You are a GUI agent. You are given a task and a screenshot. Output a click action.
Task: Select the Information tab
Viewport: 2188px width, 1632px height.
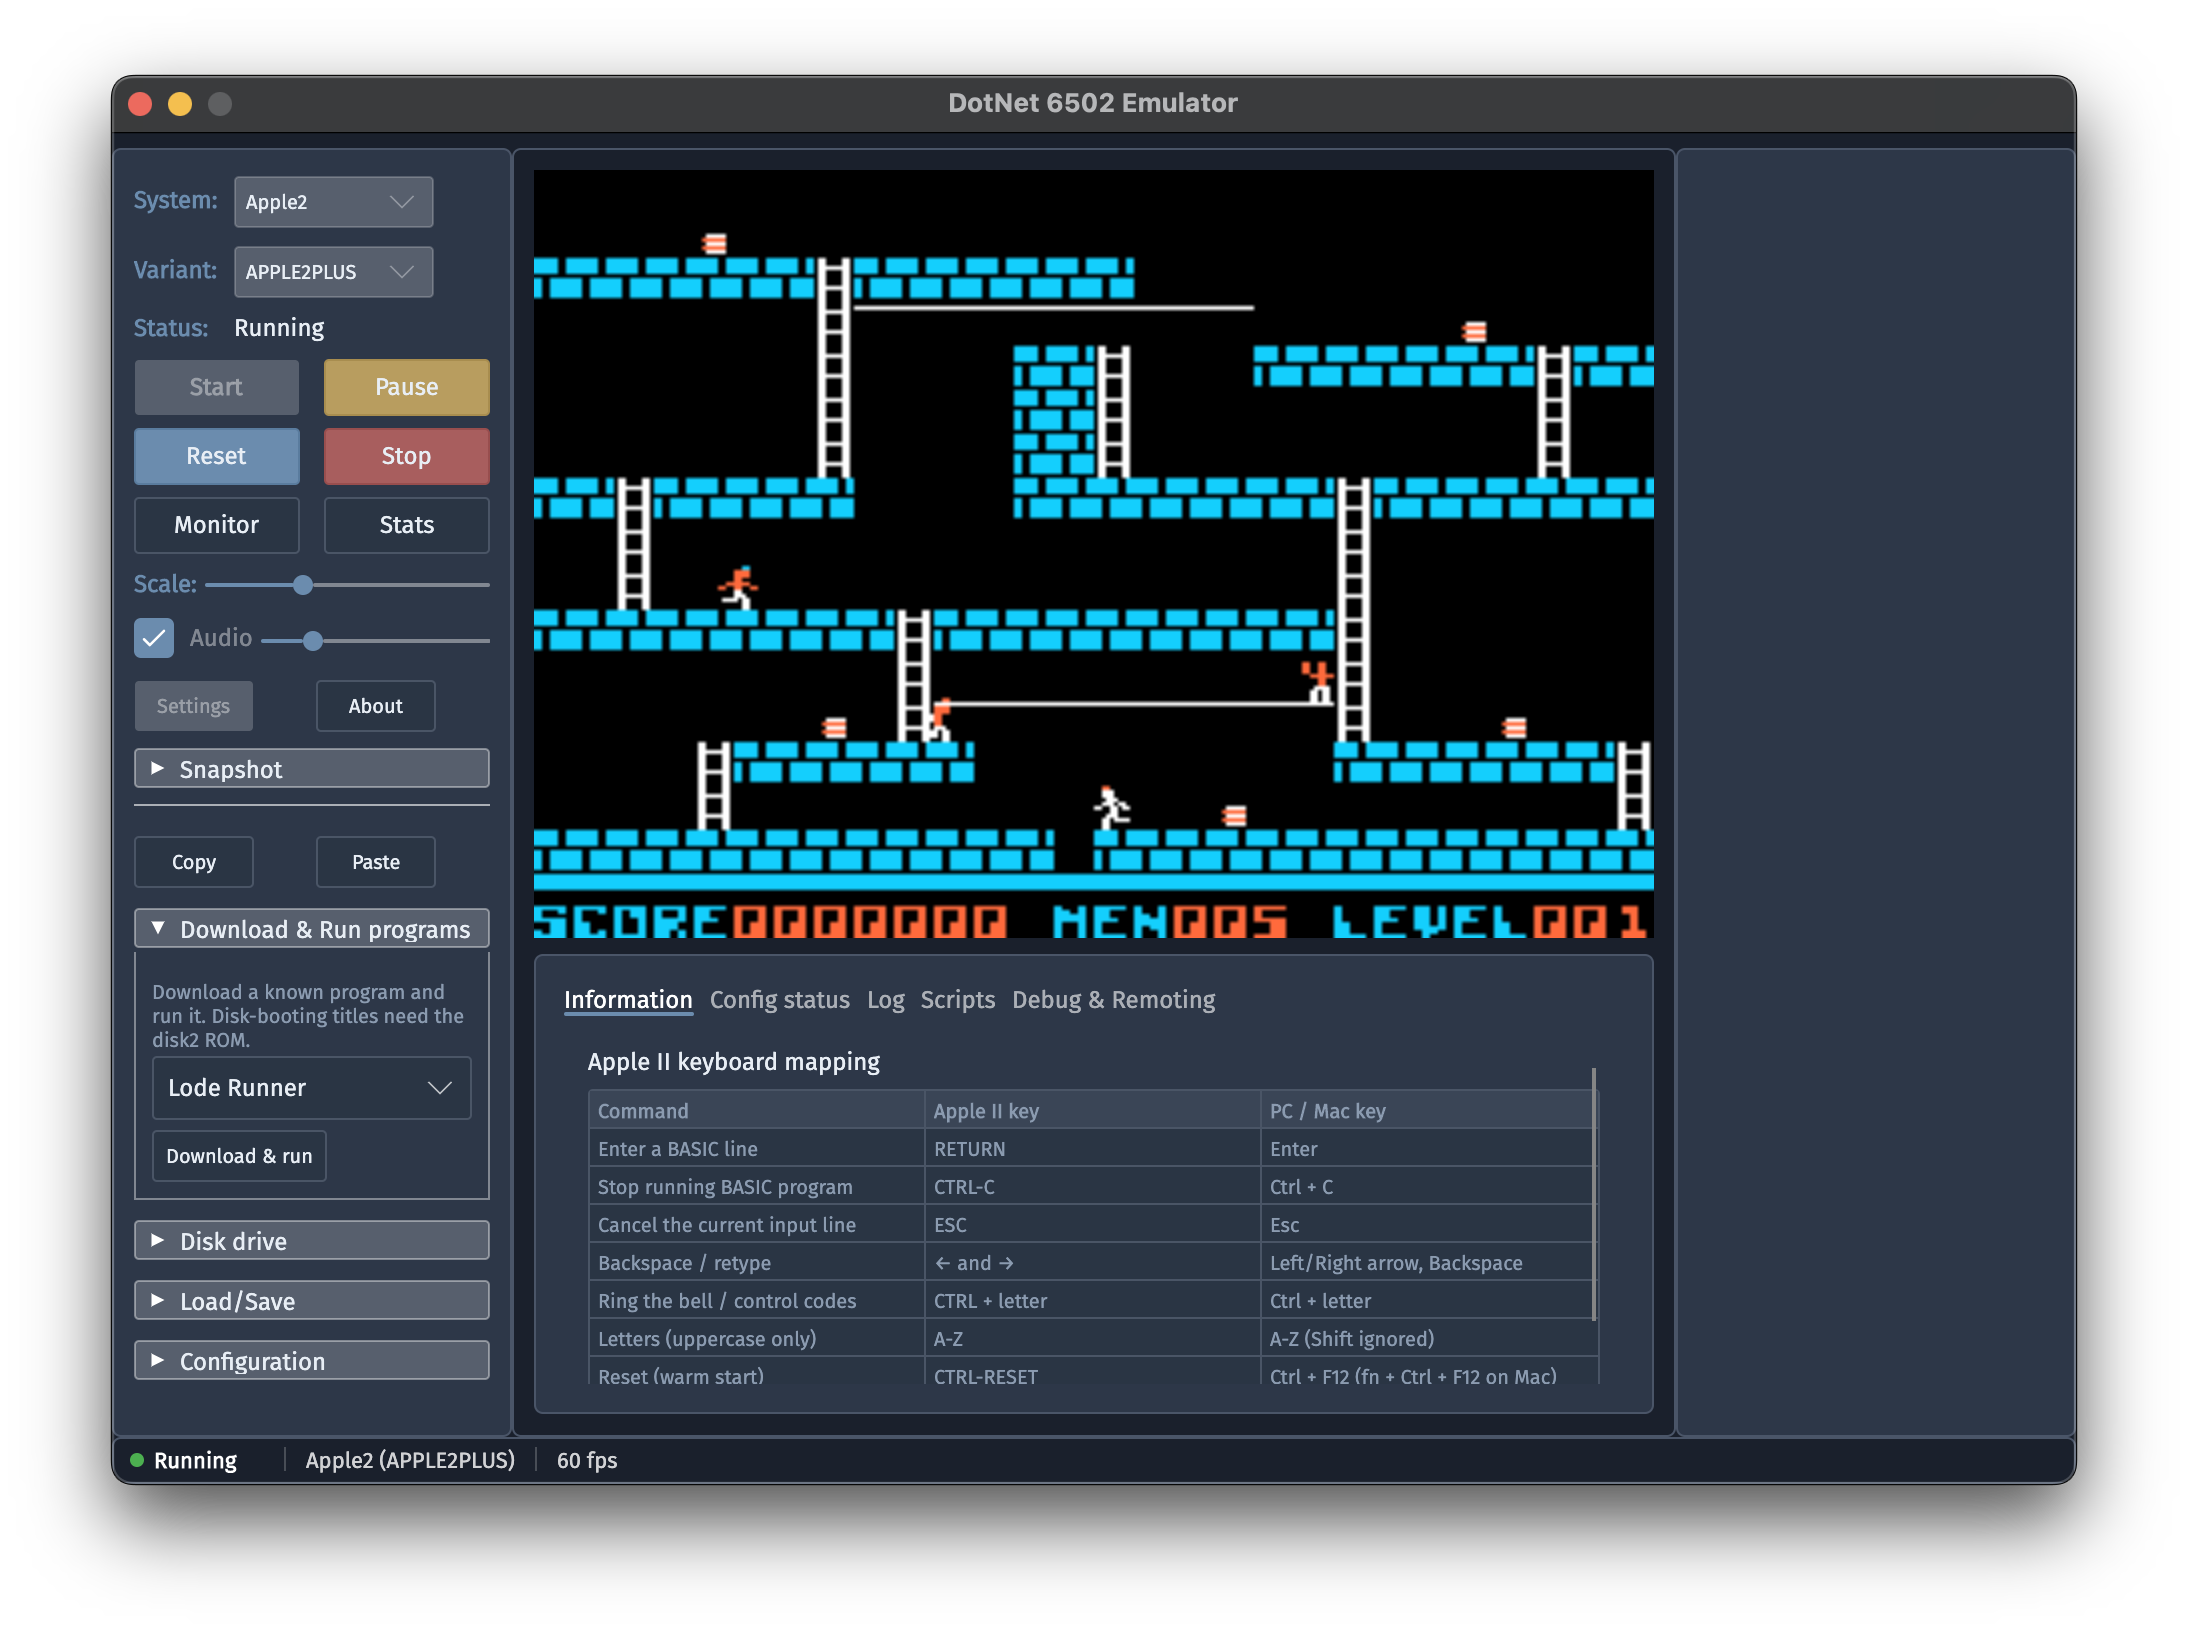click(628, 1000)
